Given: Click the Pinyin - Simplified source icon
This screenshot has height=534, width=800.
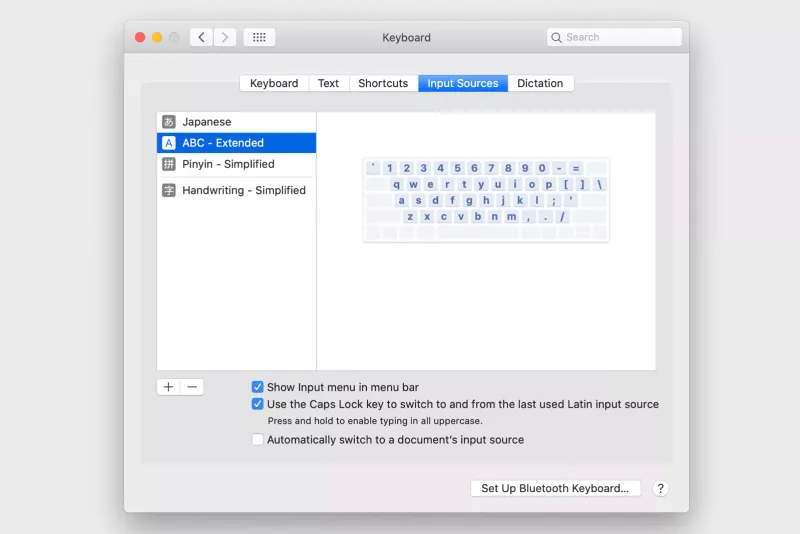Looking at the screenshot, I should 169,164.
